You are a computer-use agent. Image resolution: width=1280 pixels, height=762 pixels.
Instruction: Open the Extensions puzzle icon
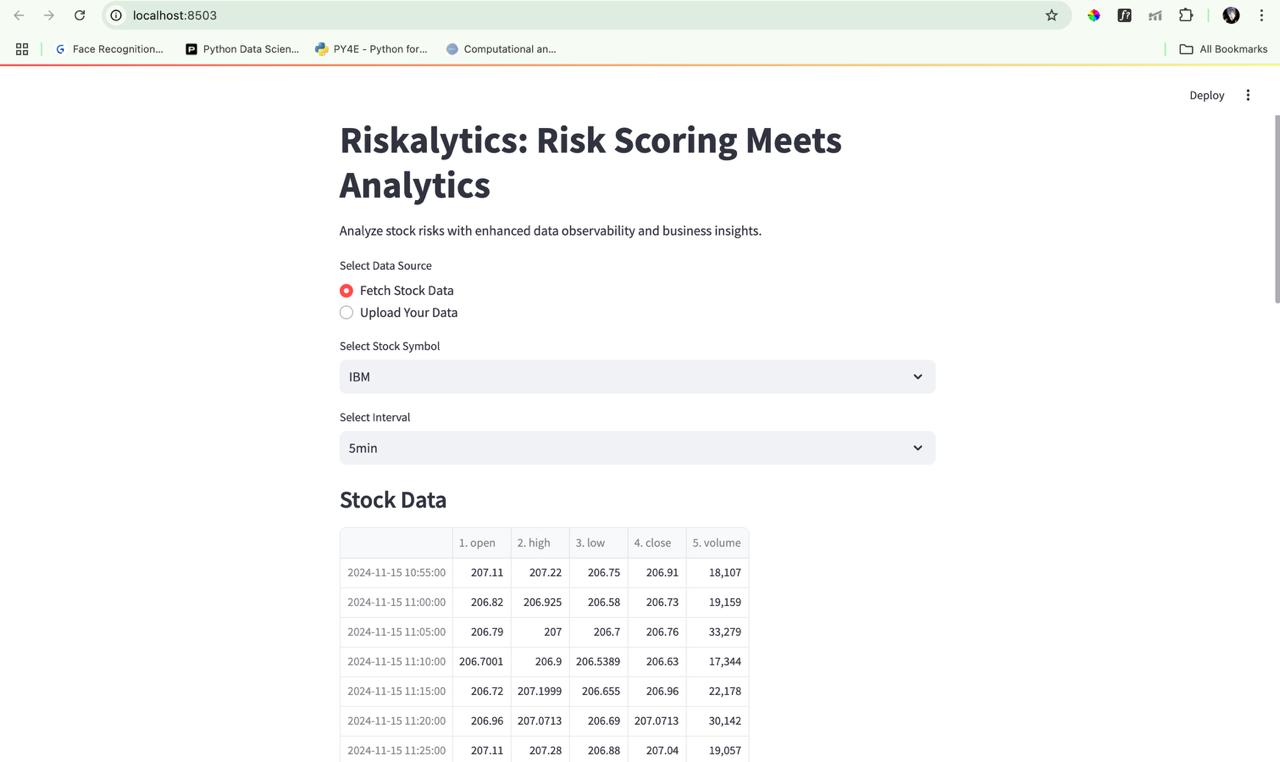point(1186,15)
